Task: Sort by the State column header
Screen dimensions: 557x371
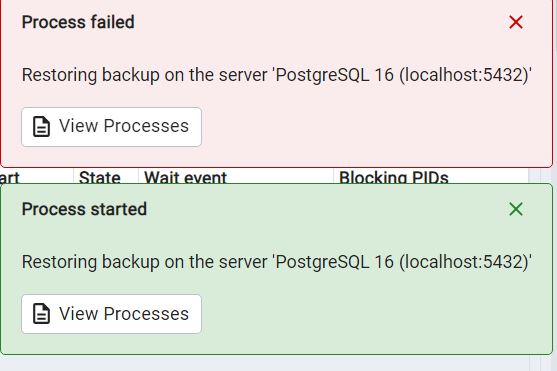Action: pos(99,177)
